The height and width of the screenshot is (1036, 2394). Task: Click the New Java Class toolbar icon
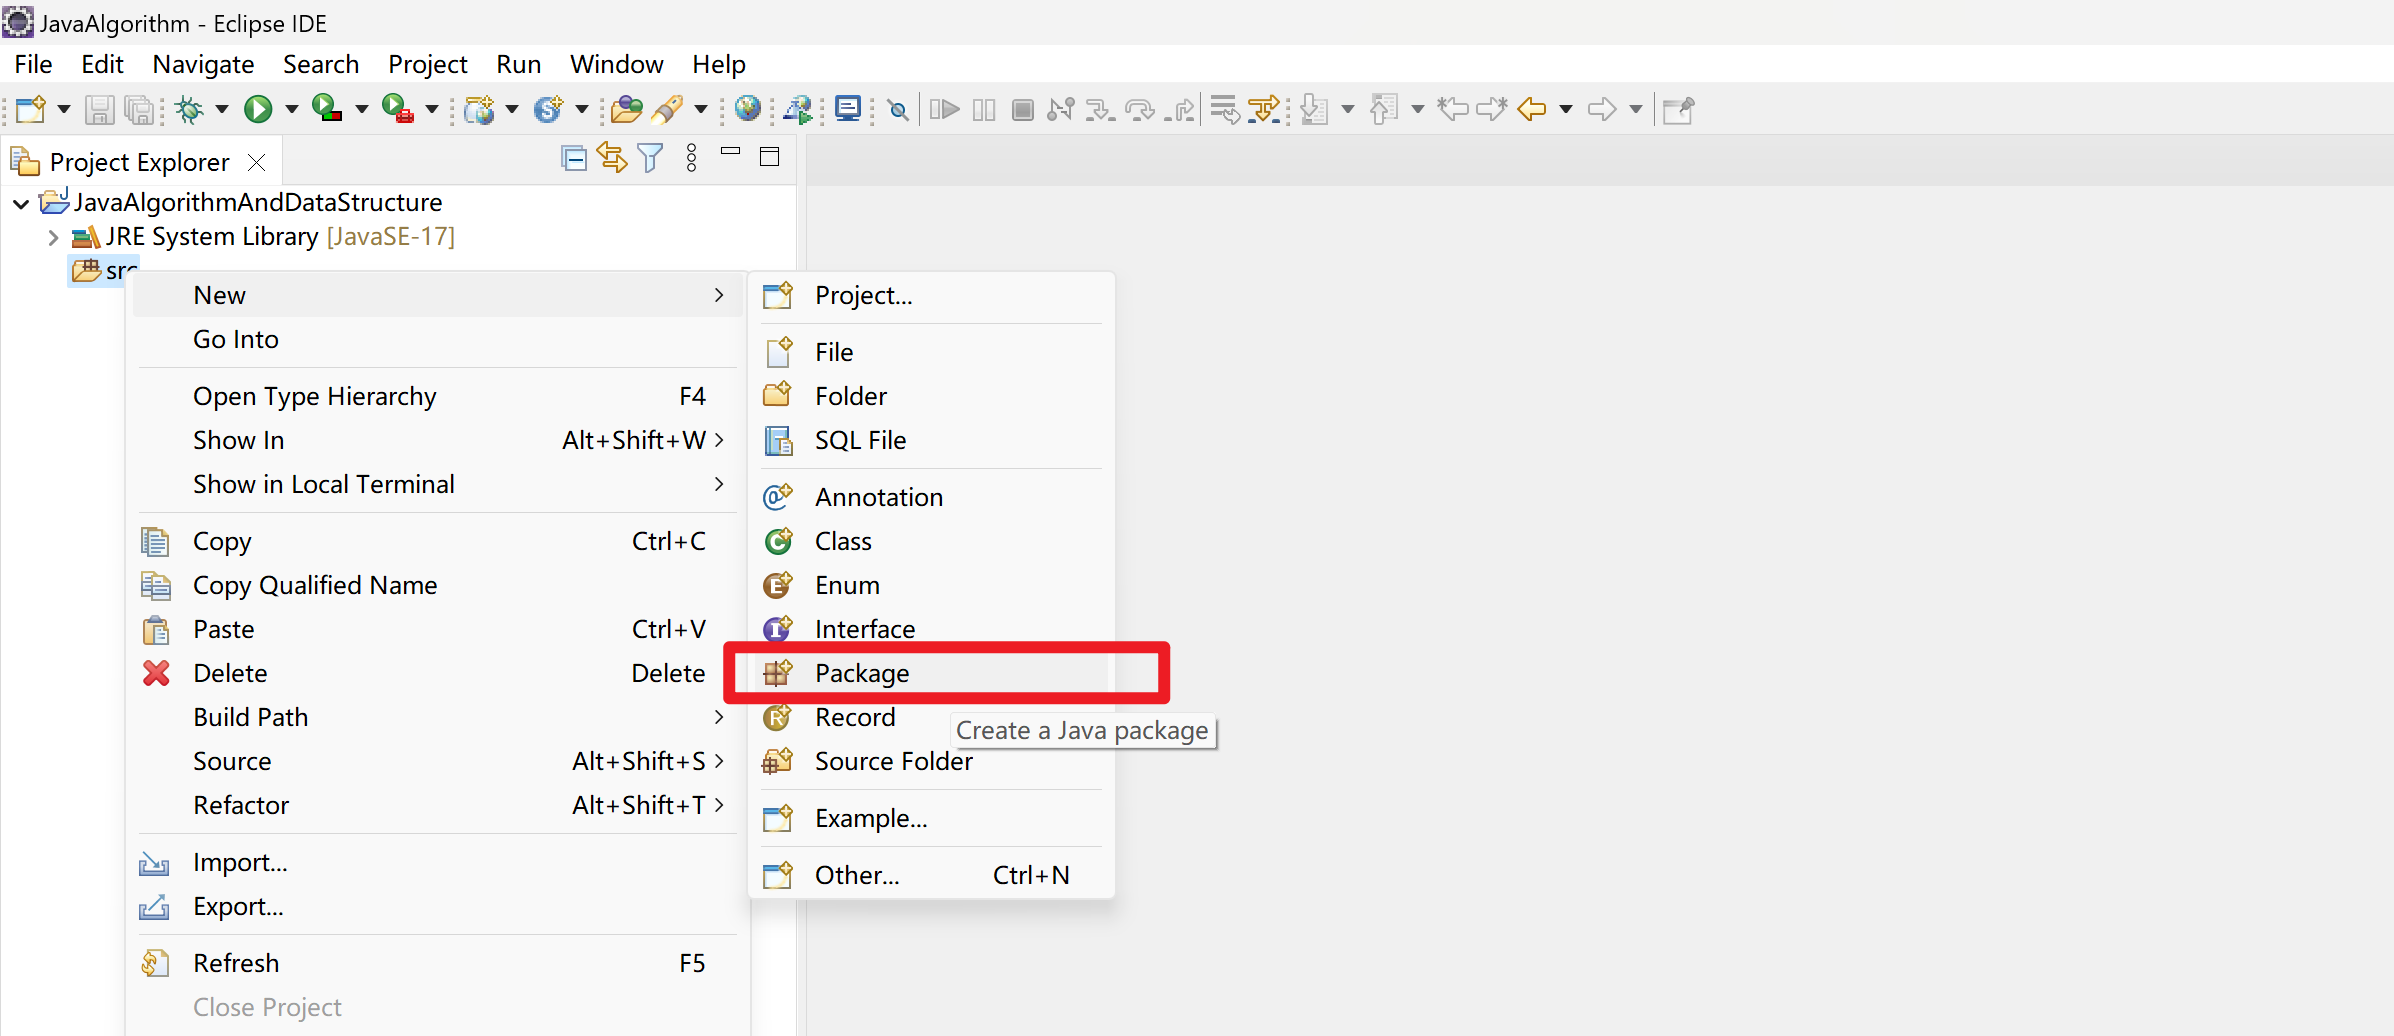[548, 109]
